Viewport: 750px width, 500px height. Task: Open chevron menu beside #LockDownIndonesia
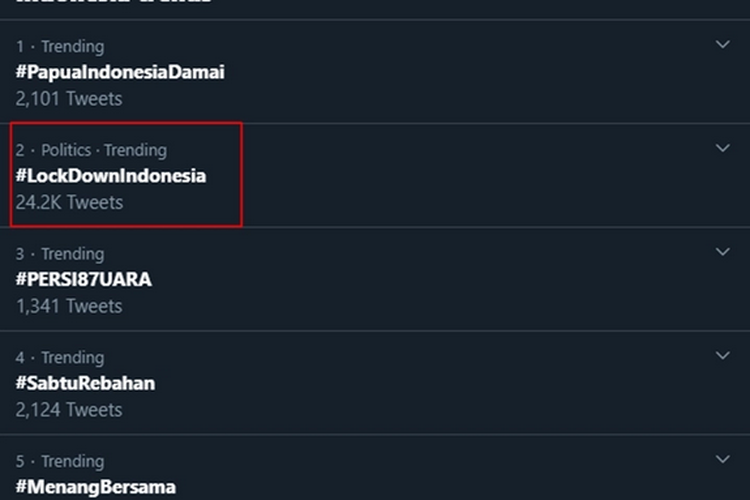[x=723, y=149]
